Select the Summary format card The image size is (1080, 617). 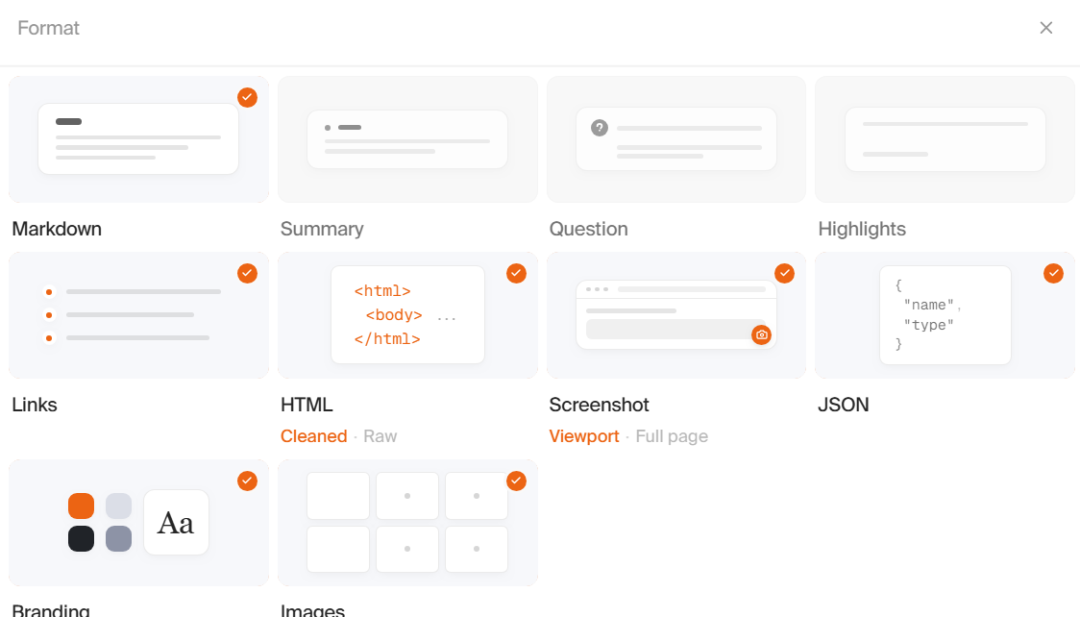tap(408, 140)
